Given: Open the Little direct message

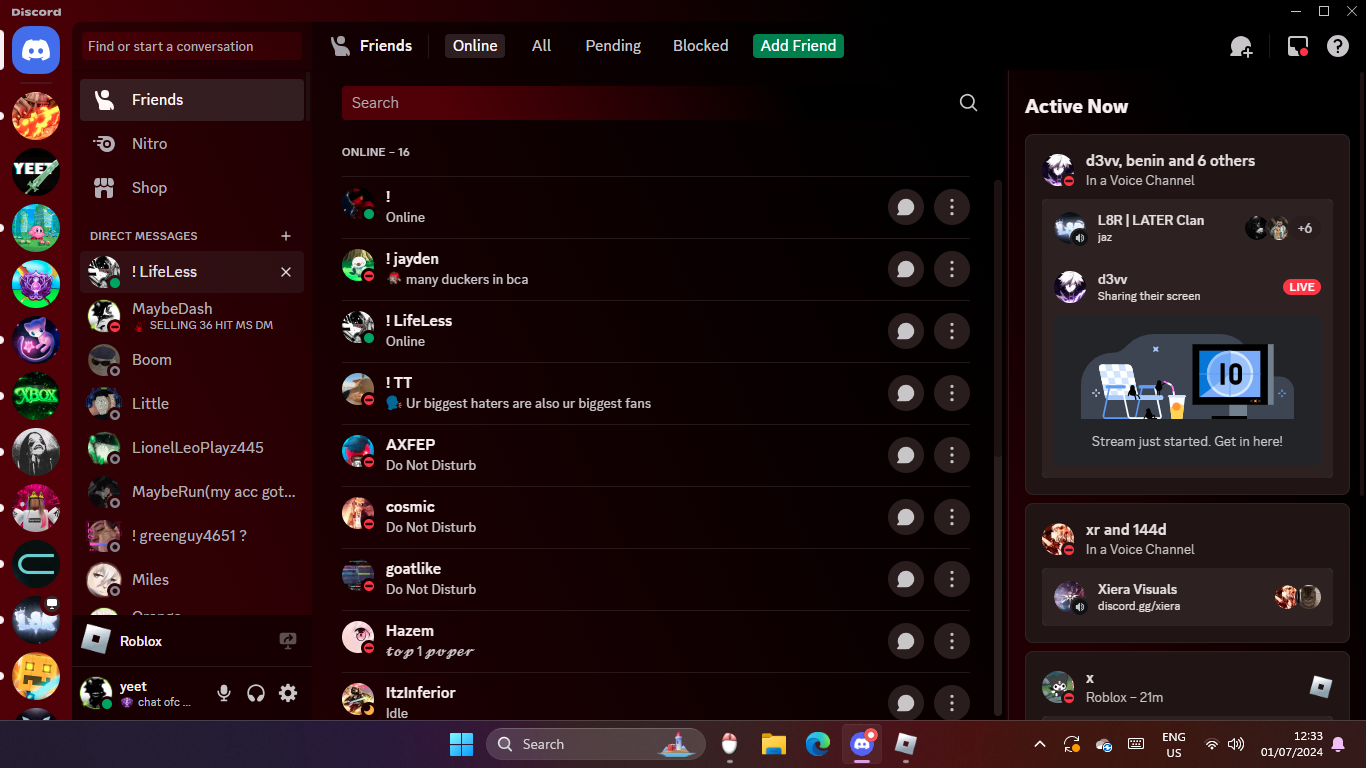Looking at the screenshot, I should click(x=192, y=404).
